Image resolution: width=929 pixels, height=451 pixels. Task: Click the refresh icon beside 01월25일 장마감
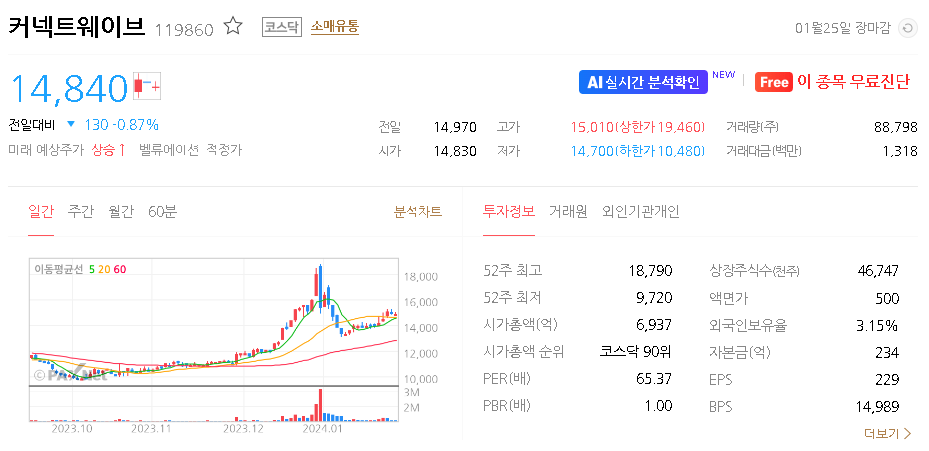click(x=908, y=28)
